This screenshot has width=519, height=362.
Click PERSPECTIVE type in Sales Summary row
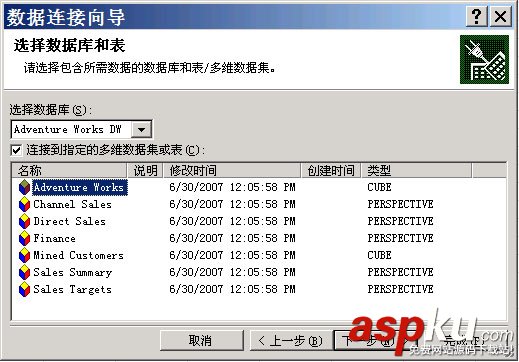point(400,272)
